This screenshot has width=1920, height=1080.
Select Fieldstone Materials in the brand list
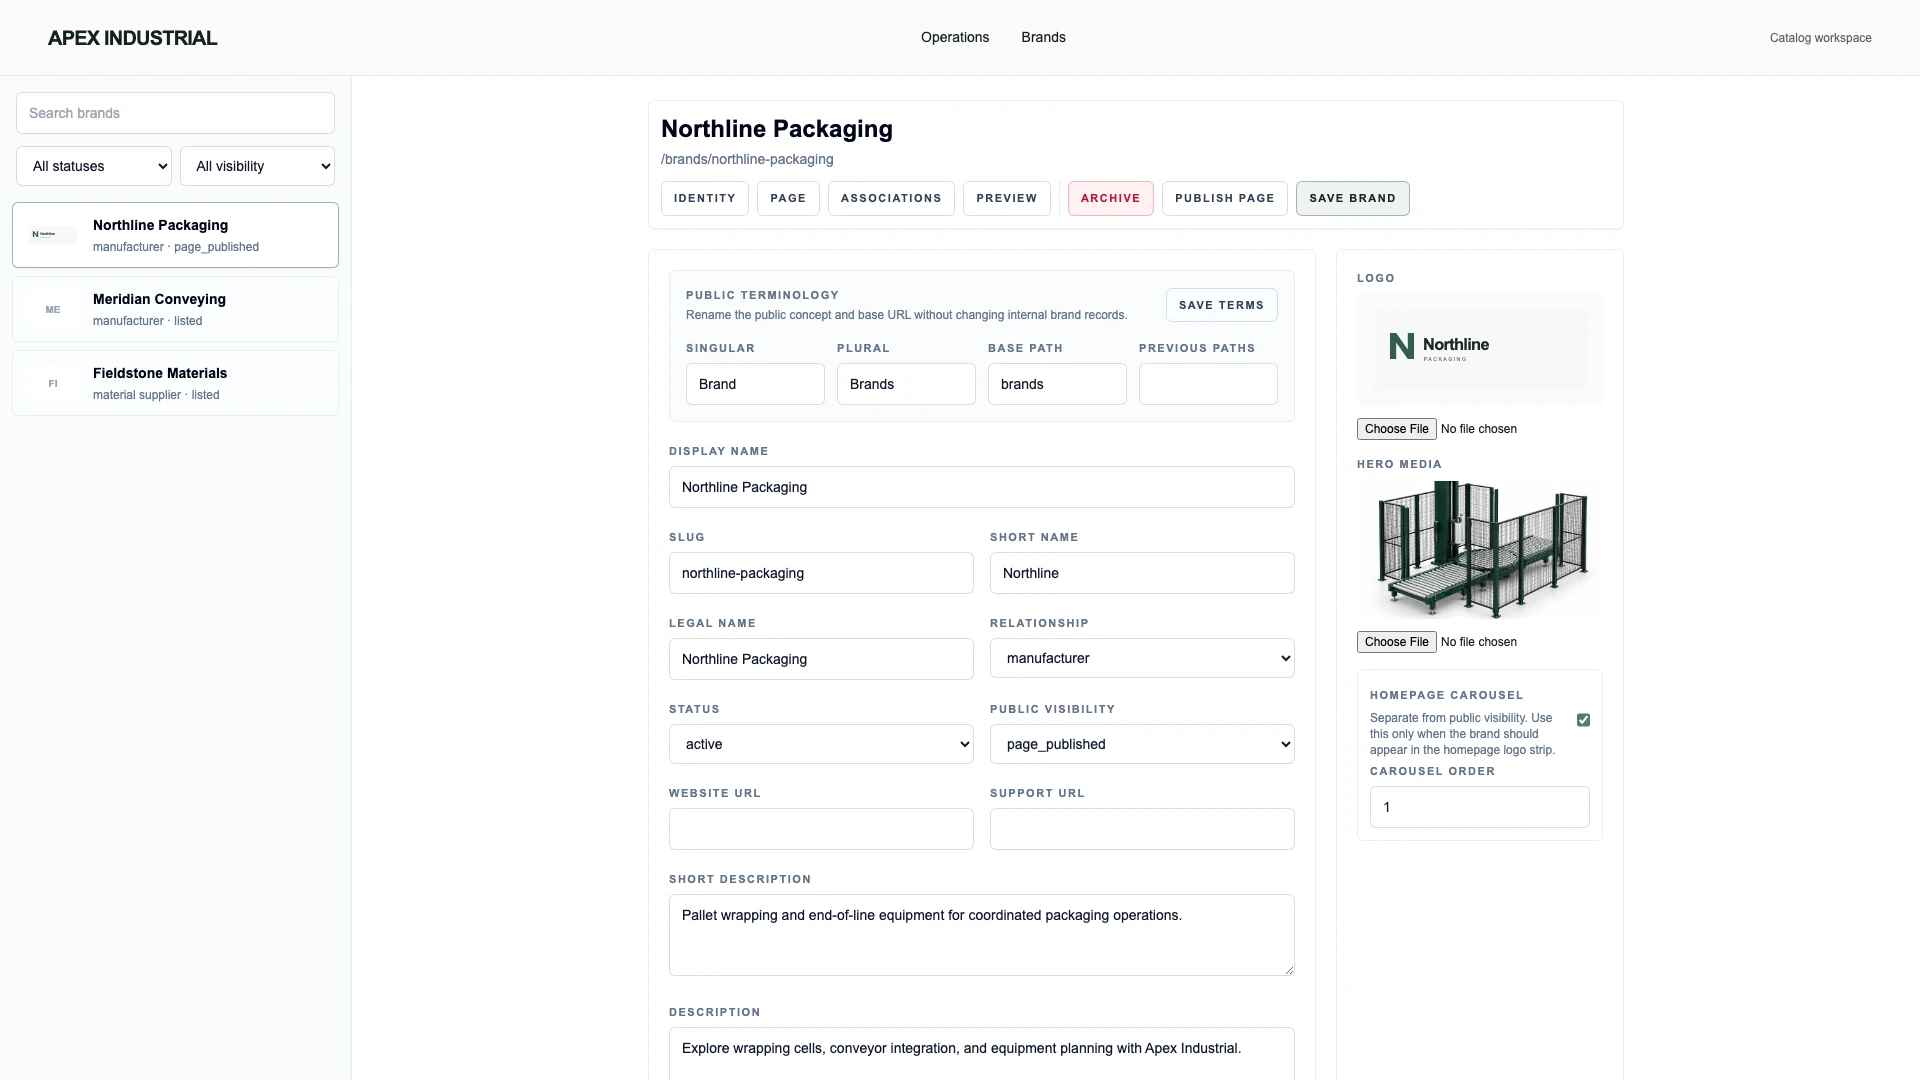tap(175, 383)
